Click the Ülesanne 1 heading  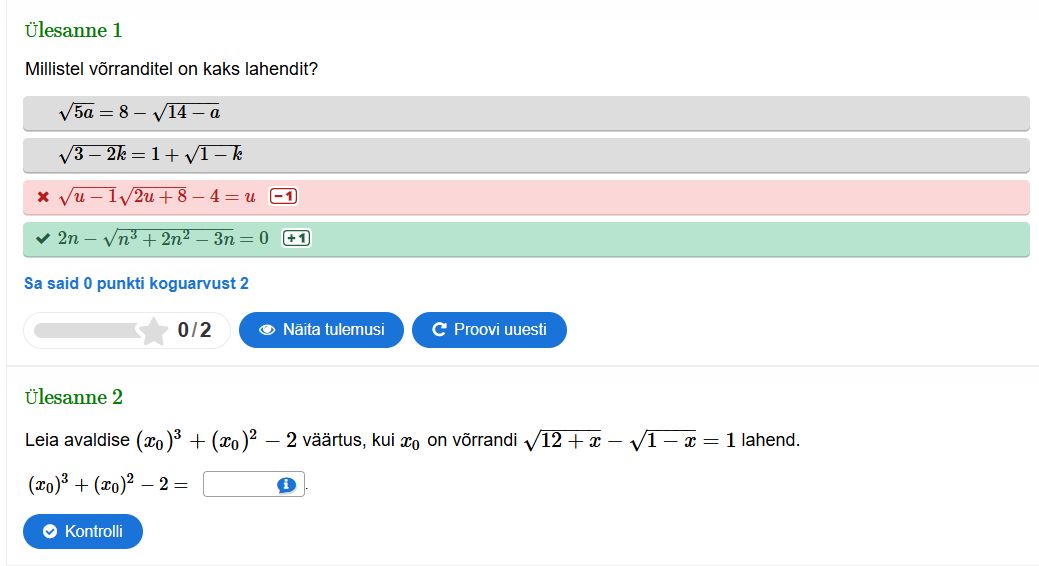coord(74,30)
